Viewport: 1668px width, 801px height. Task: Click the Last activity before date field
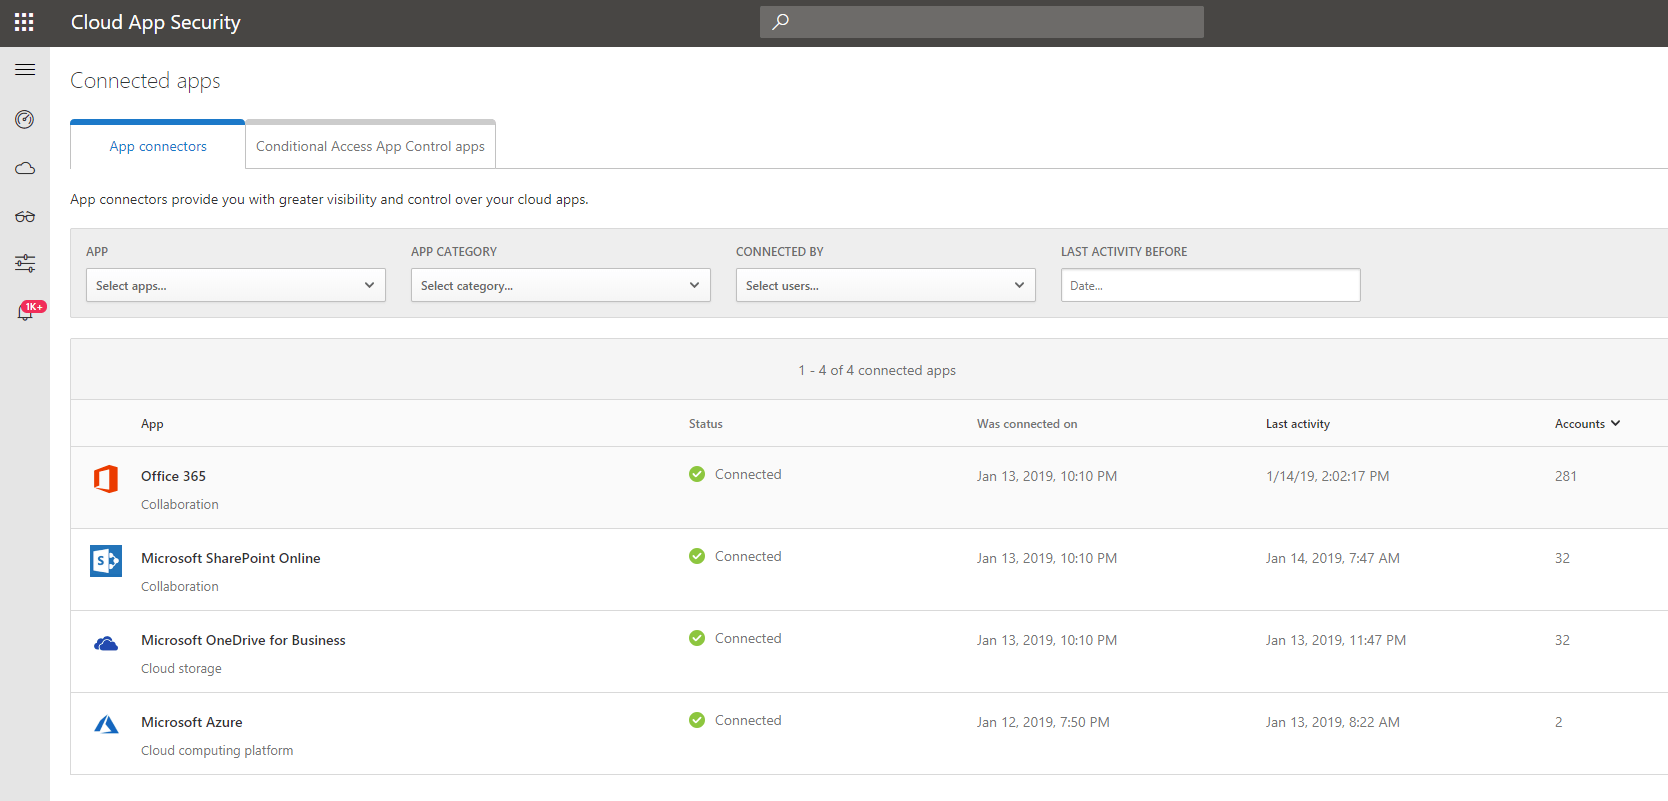pyautogui.click(x=1211, y=285)
